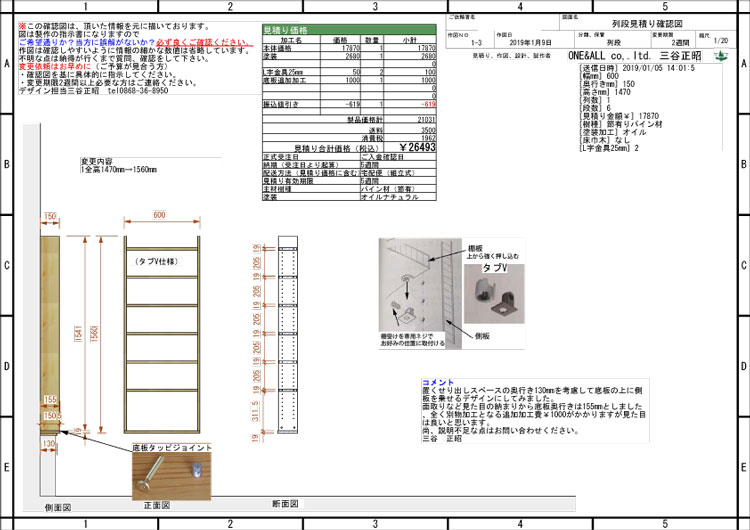Click the 変更内容 heading
Image resolution: width=750 pixels, height=530 pixels.
pyautogui.click(x=96, y=162)
